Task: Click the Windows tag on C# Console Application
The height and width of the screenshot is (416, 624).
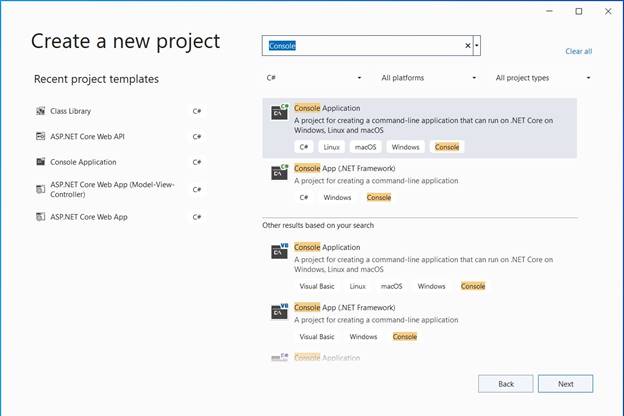Action: pyautogui.click(x=406, y=147)
